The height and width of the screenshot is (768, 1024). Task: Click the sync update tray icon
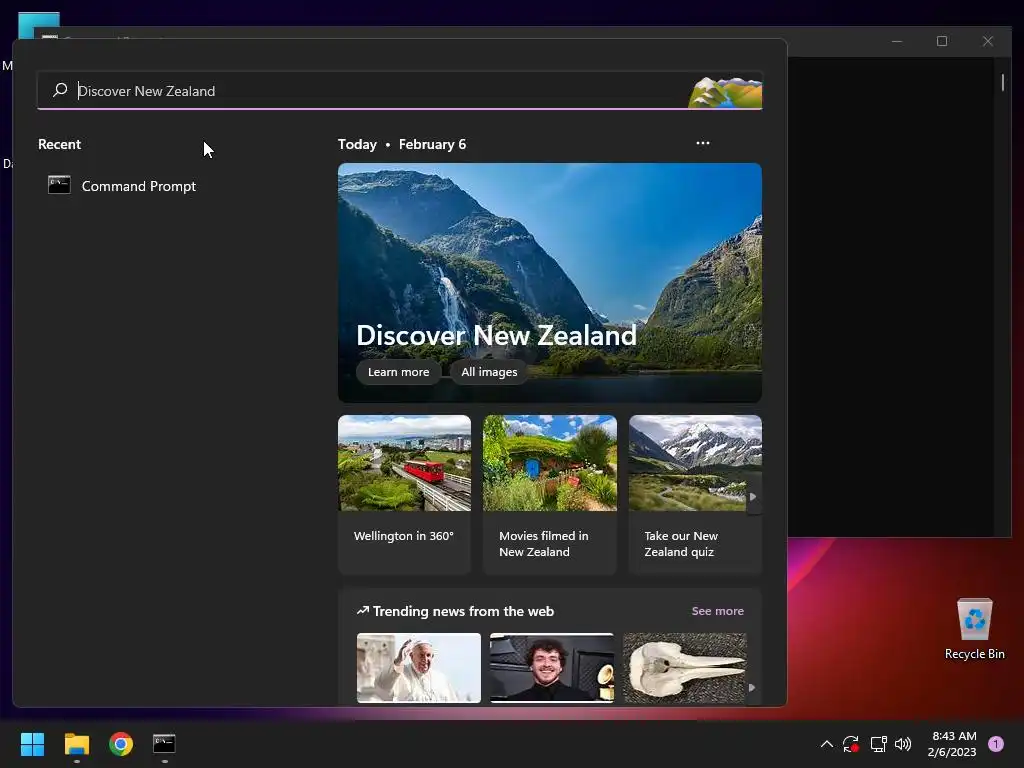[851, 744]
